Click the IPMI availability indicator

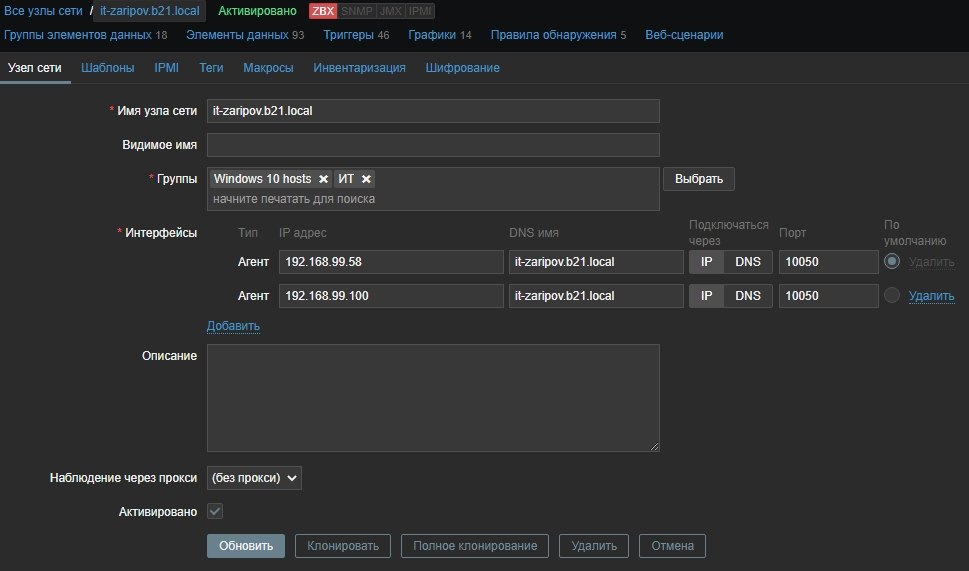tap(420, 11)
